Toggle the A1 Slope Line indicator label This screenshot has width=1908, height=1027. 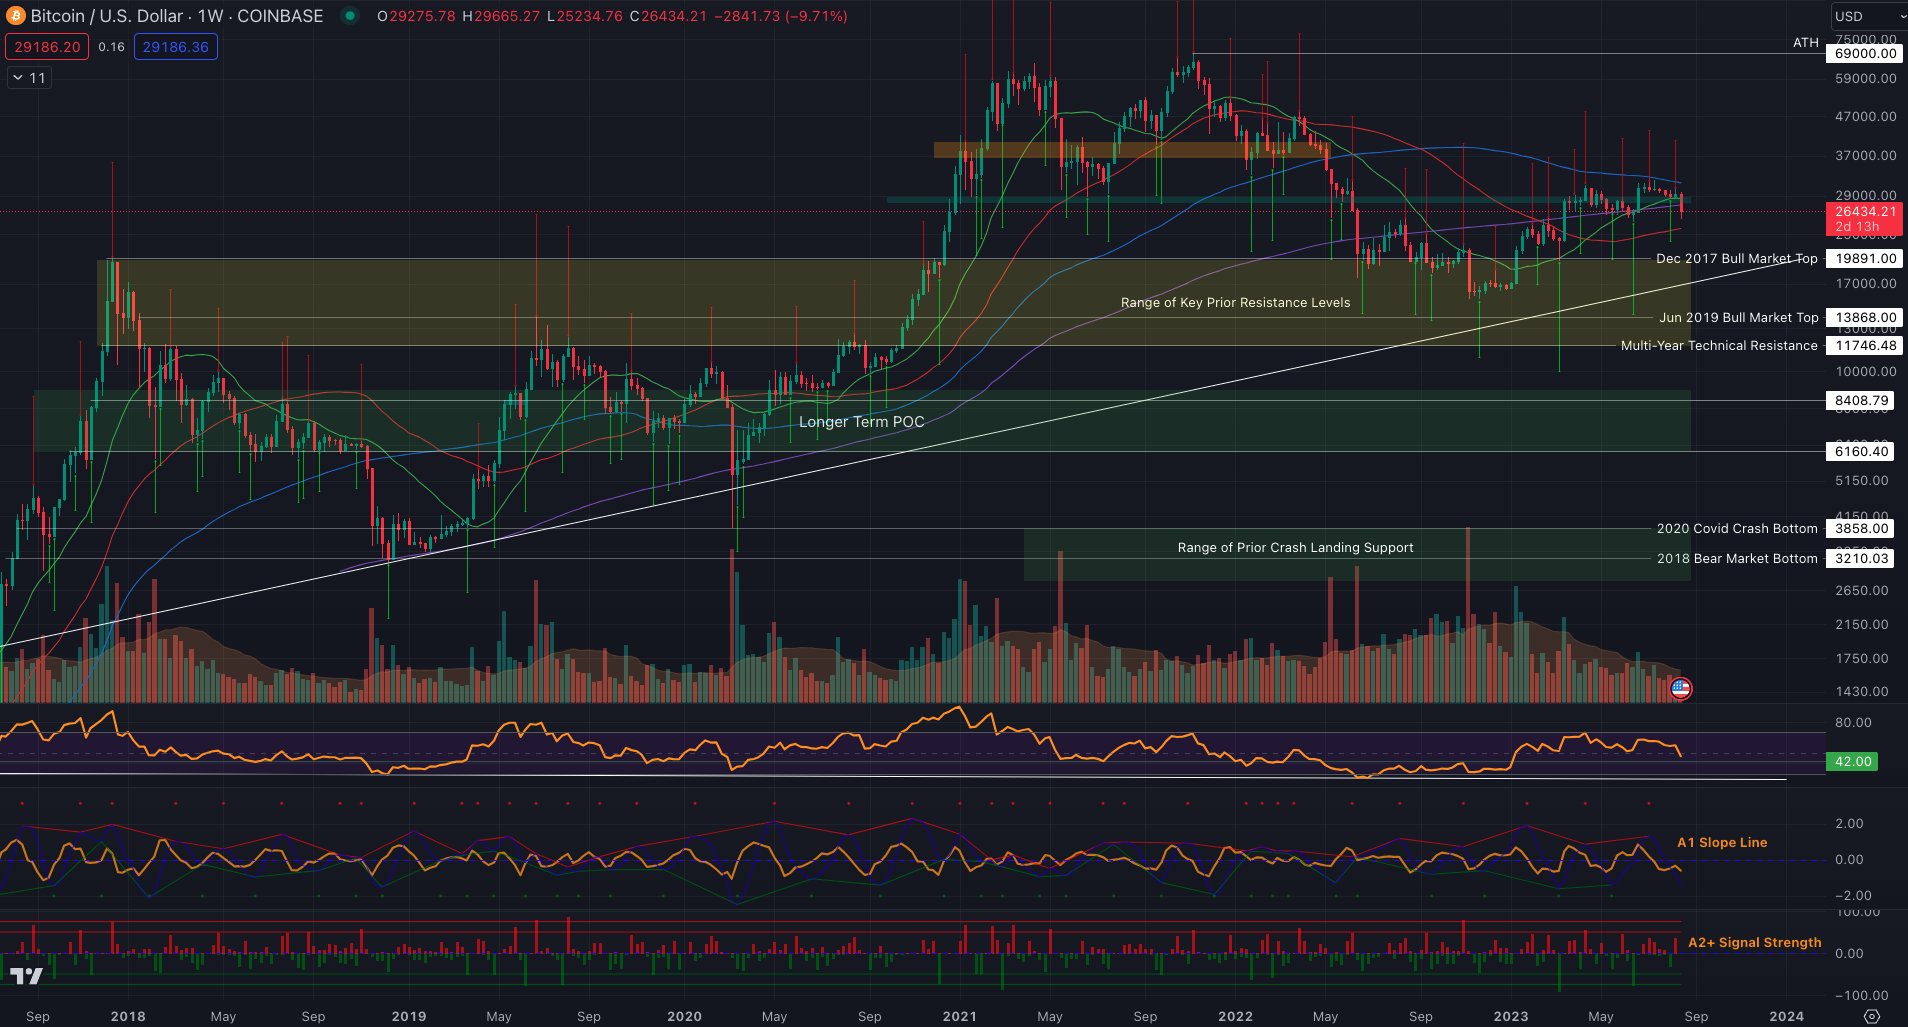(x=1722, y=843)
